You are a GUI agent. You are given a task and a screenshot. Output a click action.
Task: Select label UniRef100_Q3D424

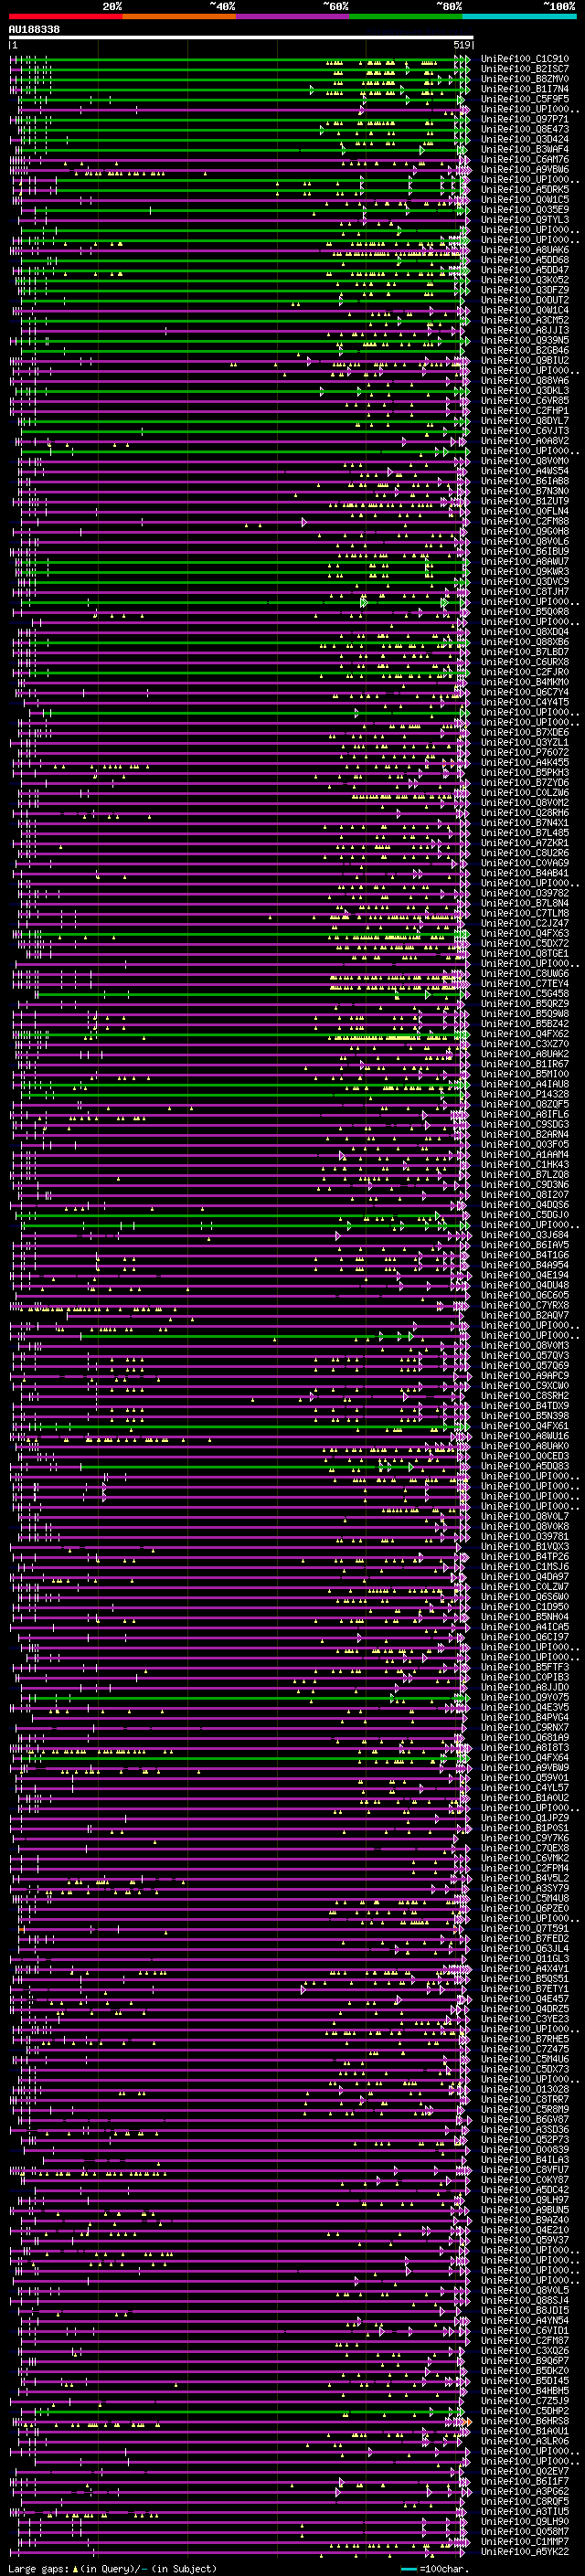click(525, 139)
